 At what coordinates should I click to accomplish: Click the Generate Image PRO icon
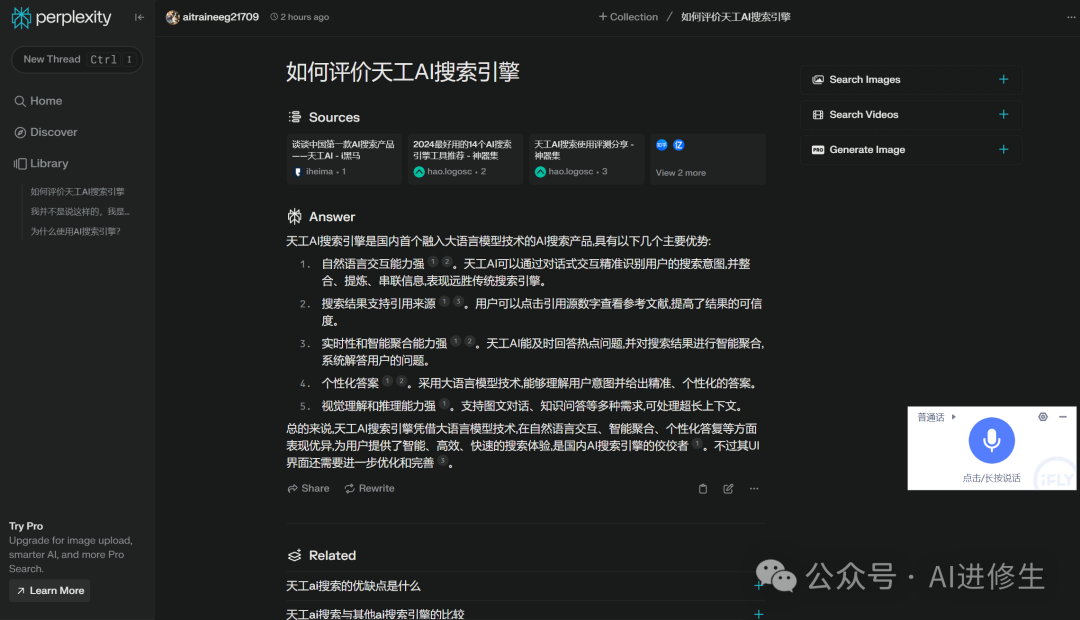[818, 149]
